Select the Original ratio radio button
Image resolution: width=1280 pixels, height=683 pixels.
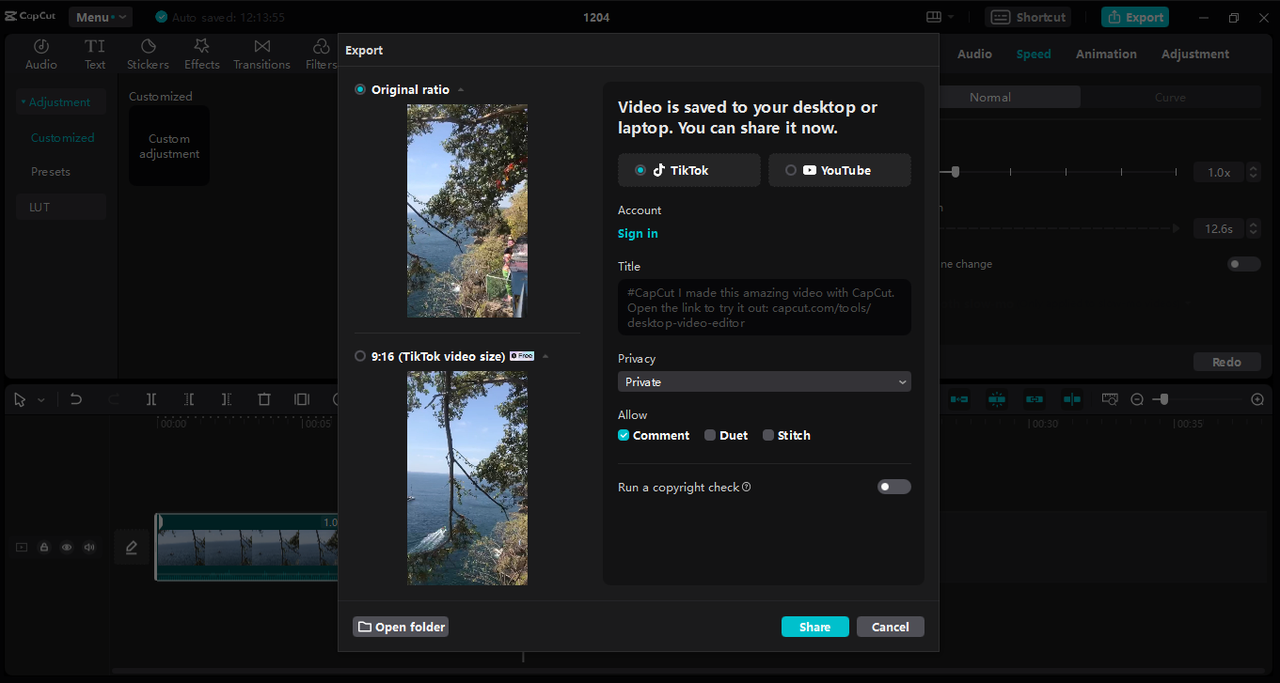click(360, 90)
